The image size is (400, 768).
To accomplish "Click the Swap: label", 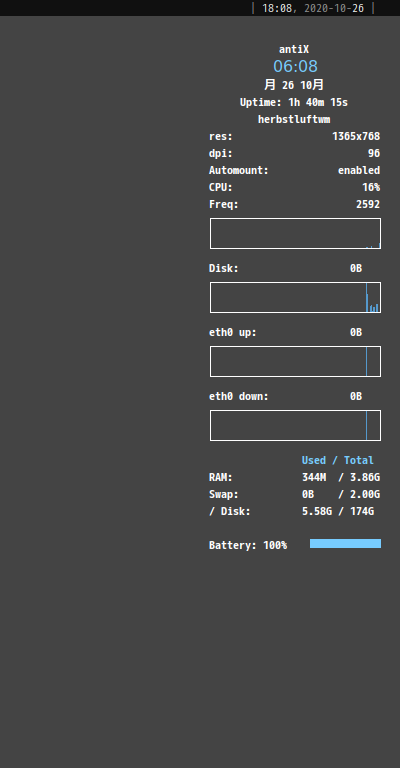I will click(x=224, y=494).
